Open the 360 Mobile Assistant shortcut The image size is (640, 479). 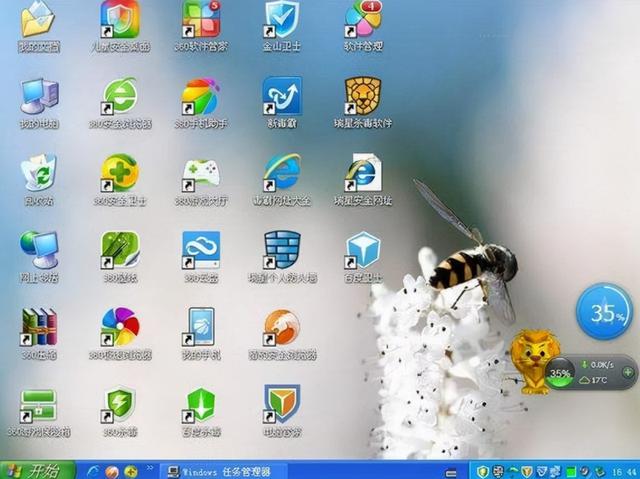click(x=201, y=97)
